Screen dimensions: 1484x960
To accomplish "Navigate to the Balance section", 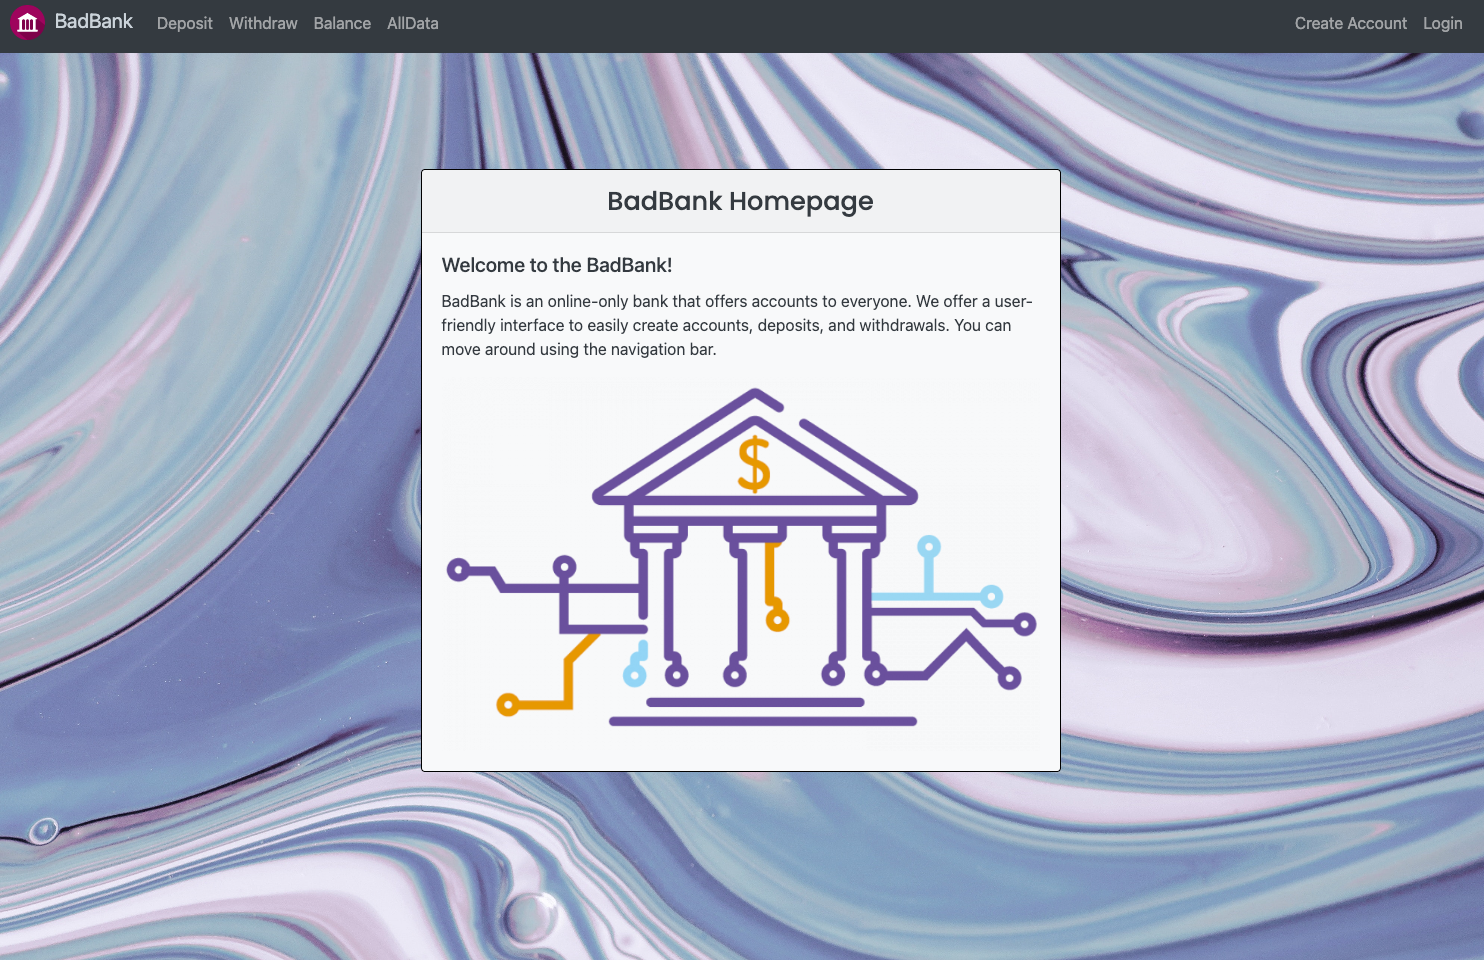I will click(341, 23).
